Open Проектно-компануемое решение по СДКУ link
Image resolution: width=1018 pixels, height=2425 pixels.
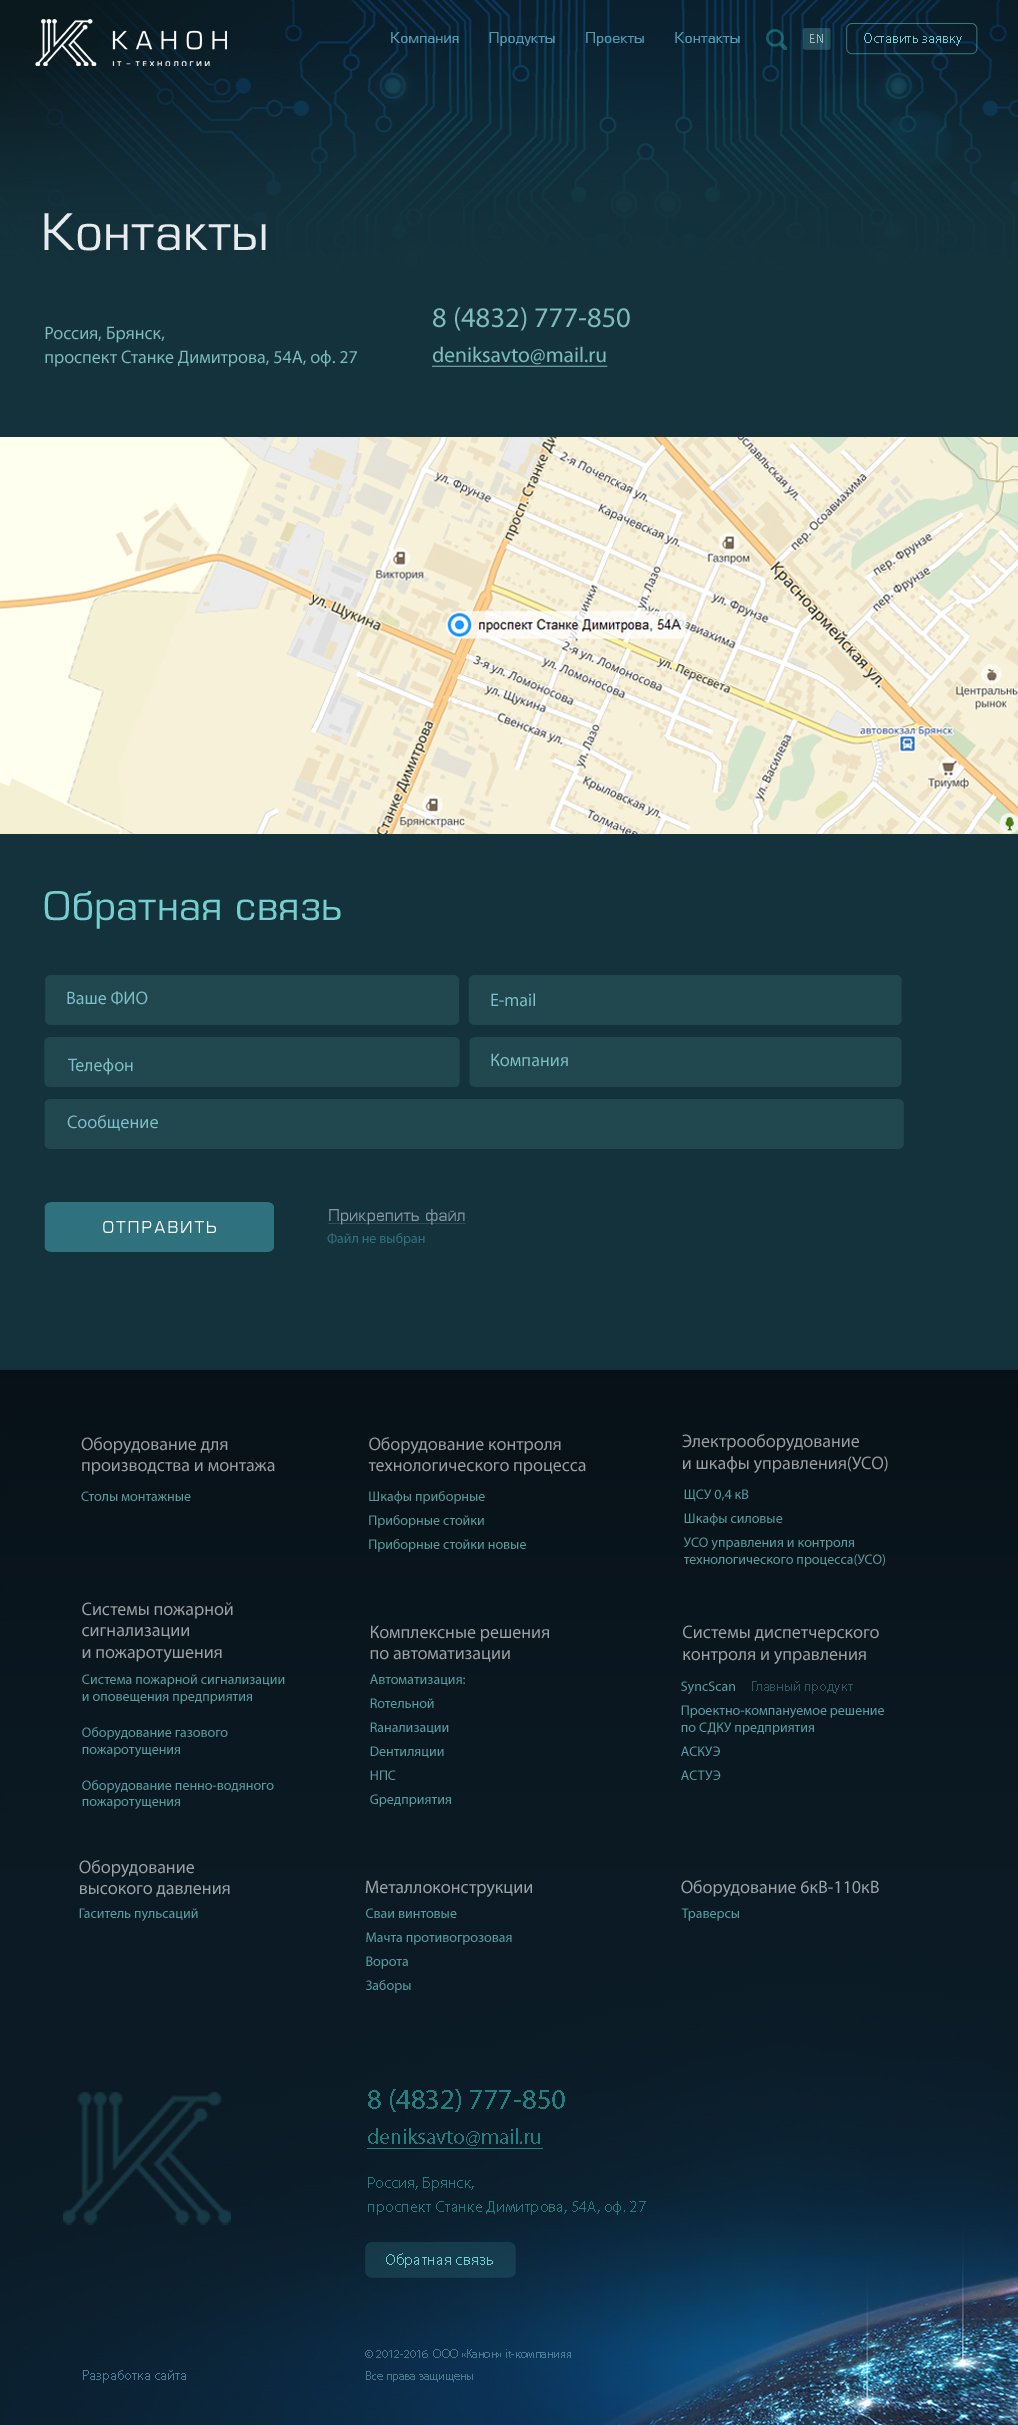[x=782, y=1719]
